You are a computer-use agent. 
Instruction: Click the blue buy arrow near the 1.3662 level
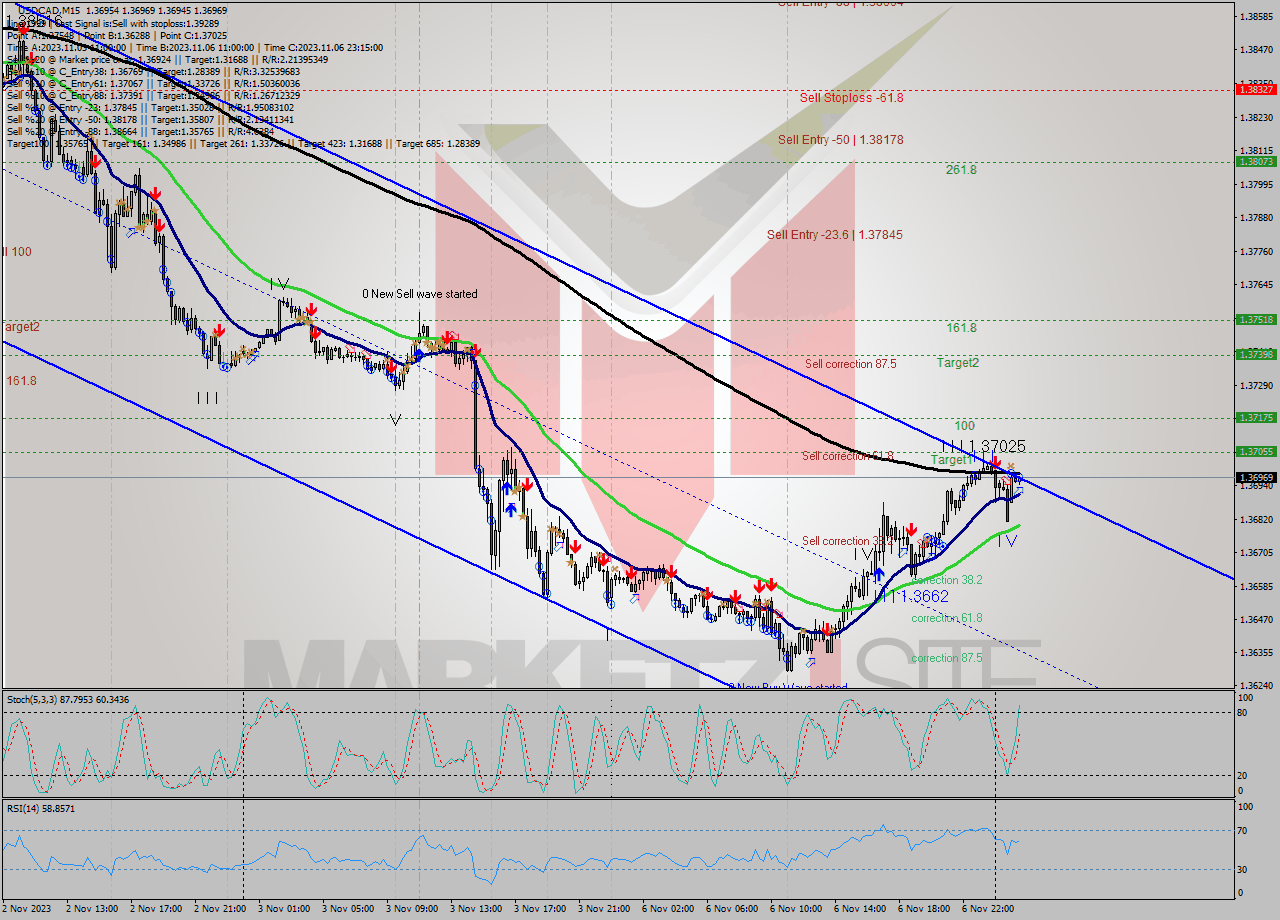878,573
